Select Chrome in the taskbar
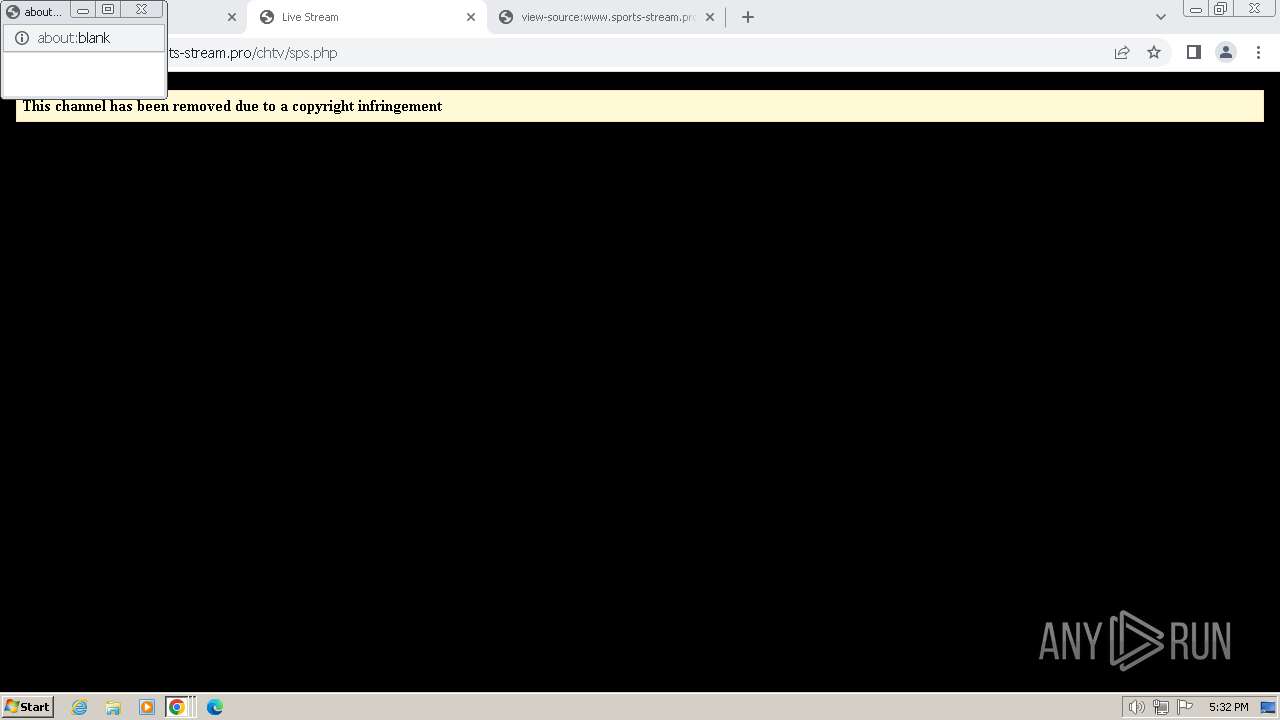 (178, 707)
